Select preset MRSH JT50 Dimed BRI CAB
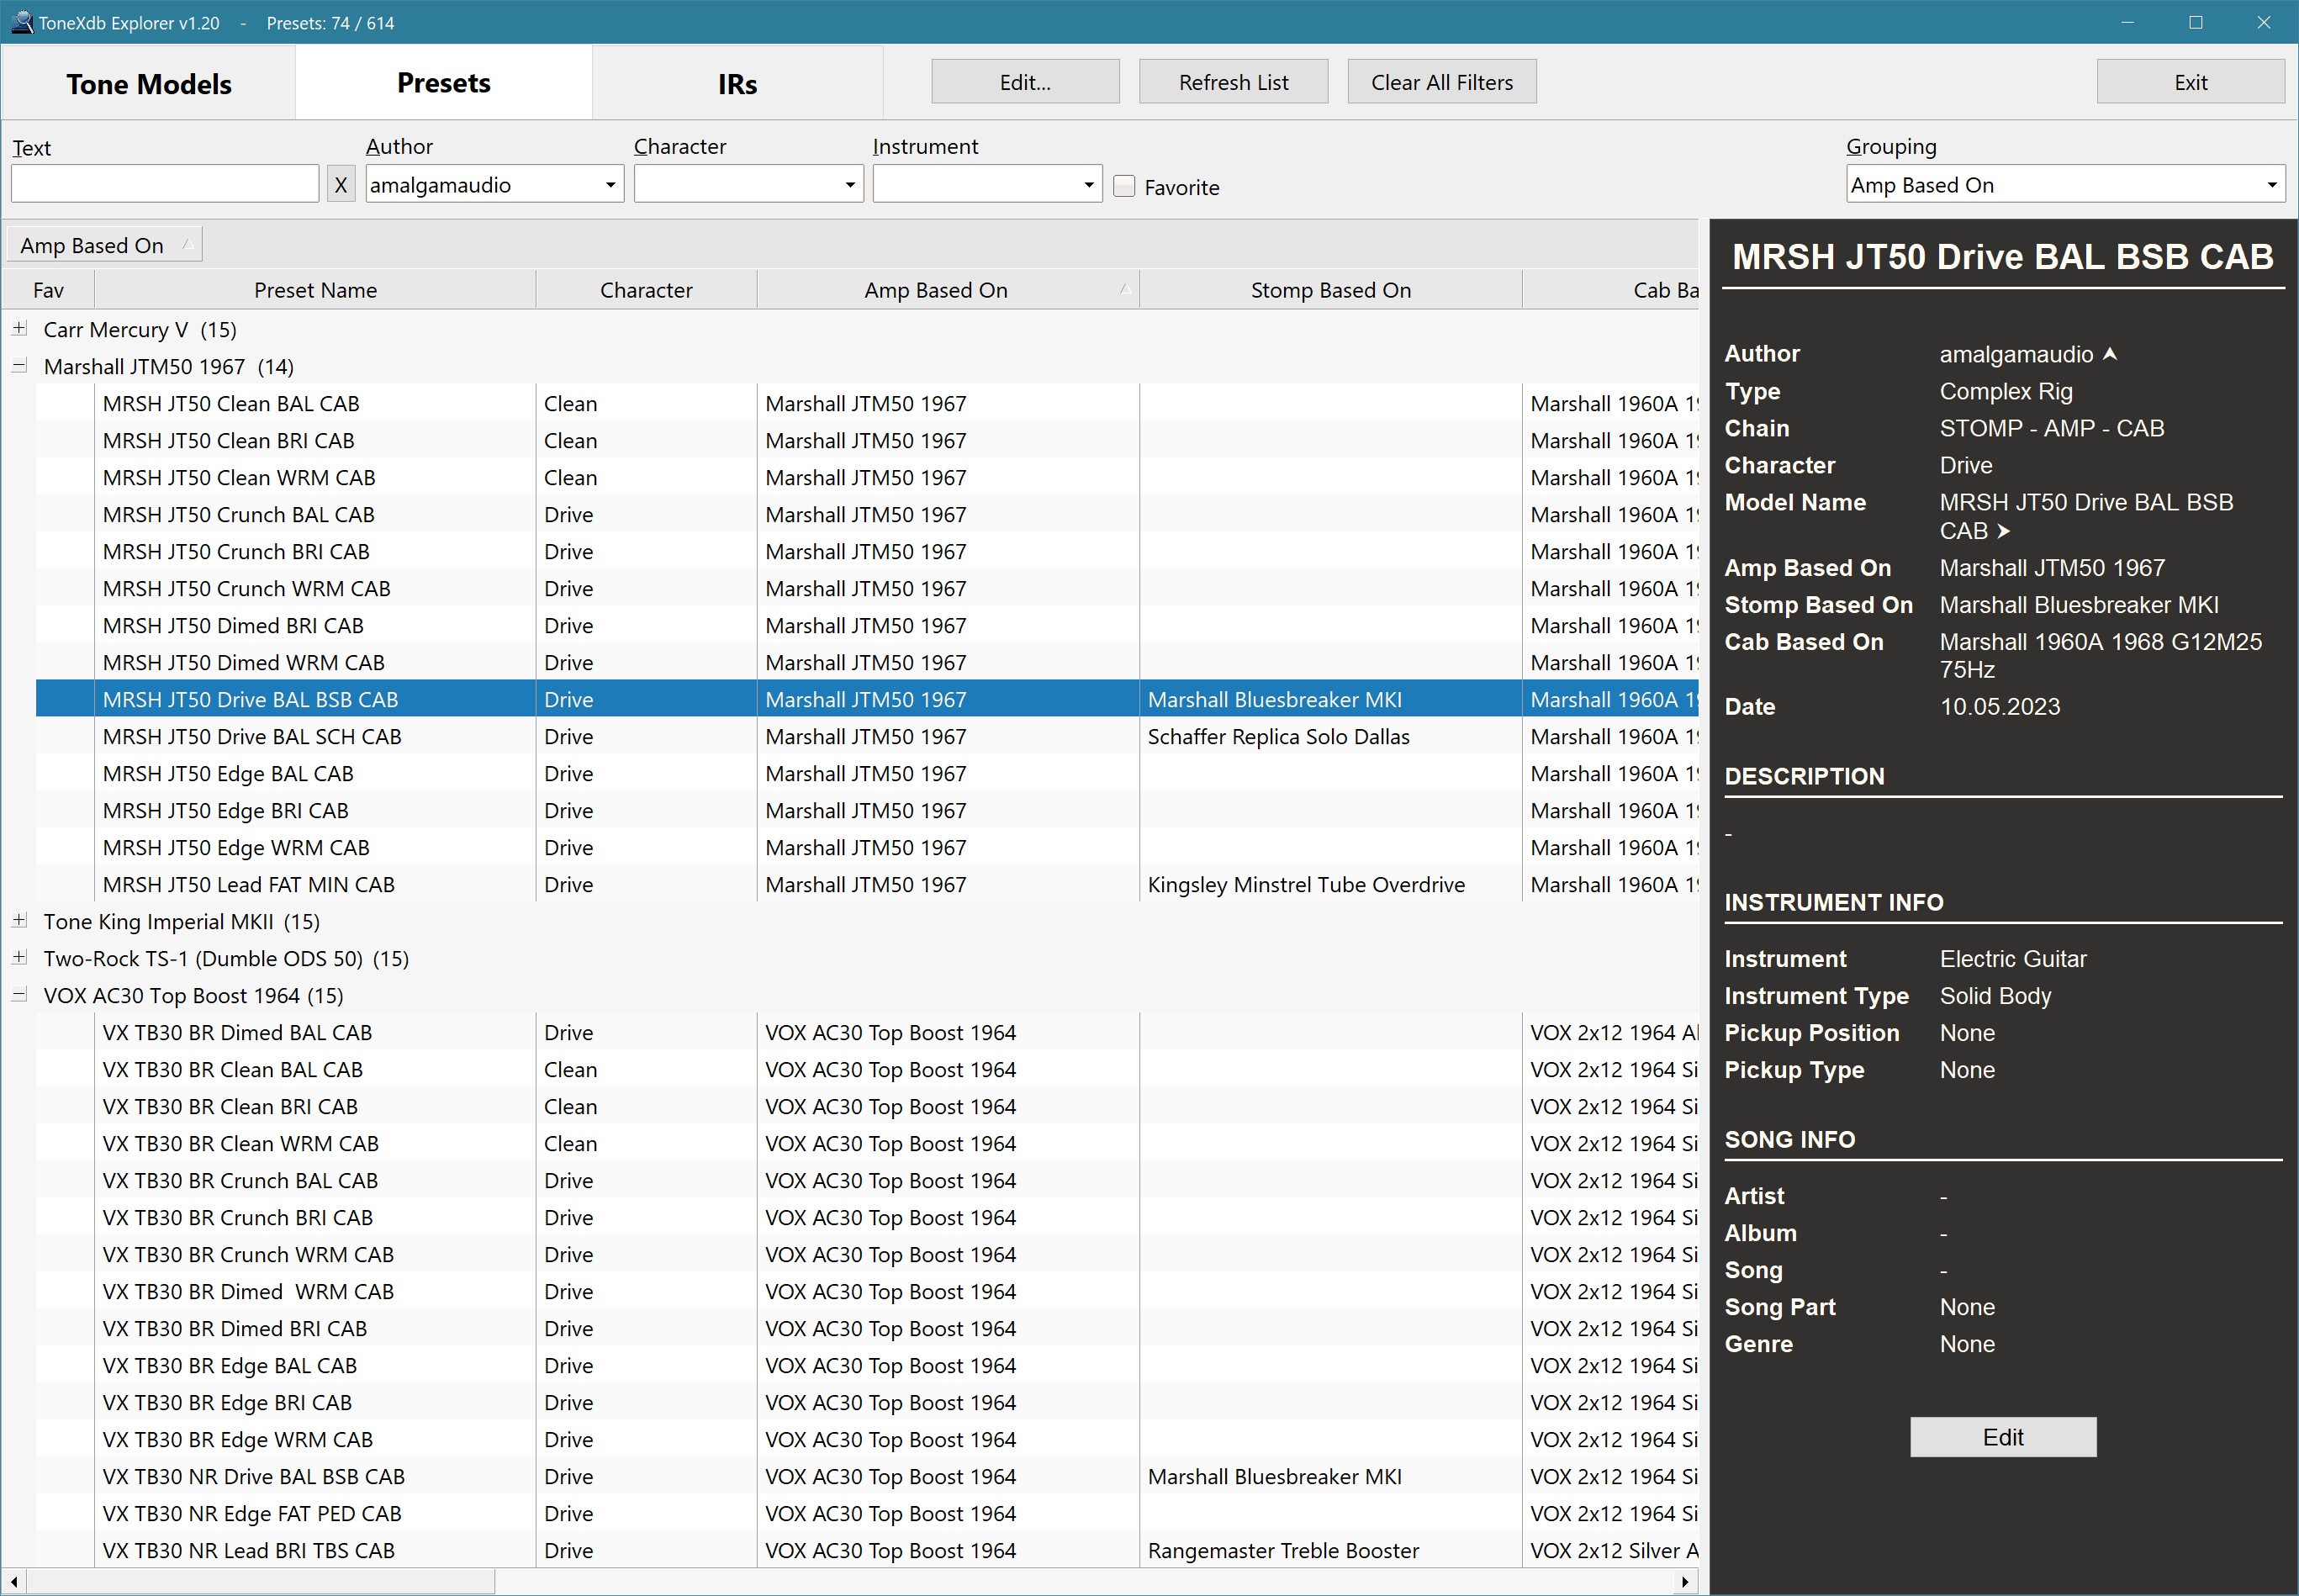This screenshot has height=1596, width=2299. (233, 626)
